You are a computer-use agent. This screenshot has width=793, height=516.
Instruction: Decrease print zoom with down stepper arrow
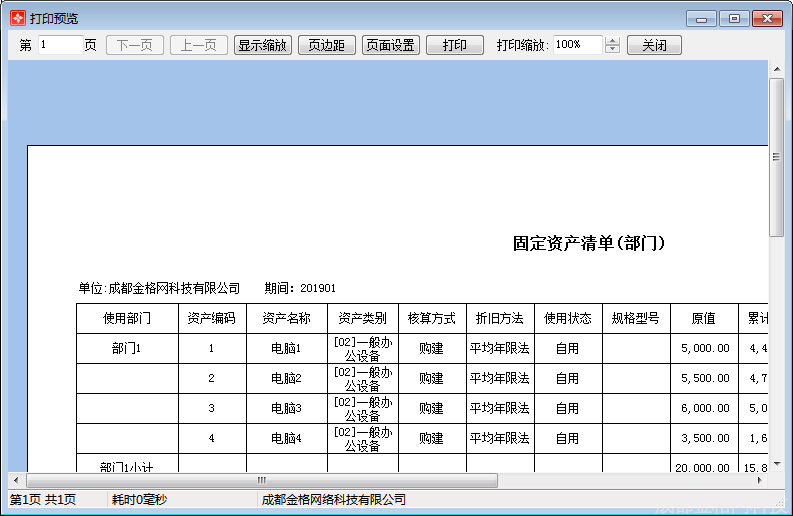[613, 50]
